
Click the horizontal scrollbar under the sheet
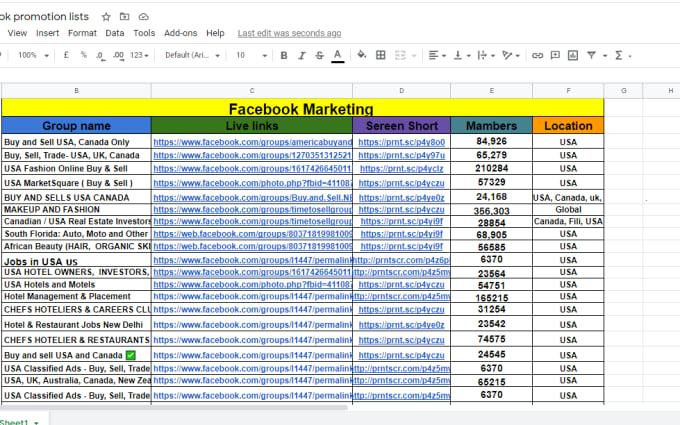[x=173, y=407]
